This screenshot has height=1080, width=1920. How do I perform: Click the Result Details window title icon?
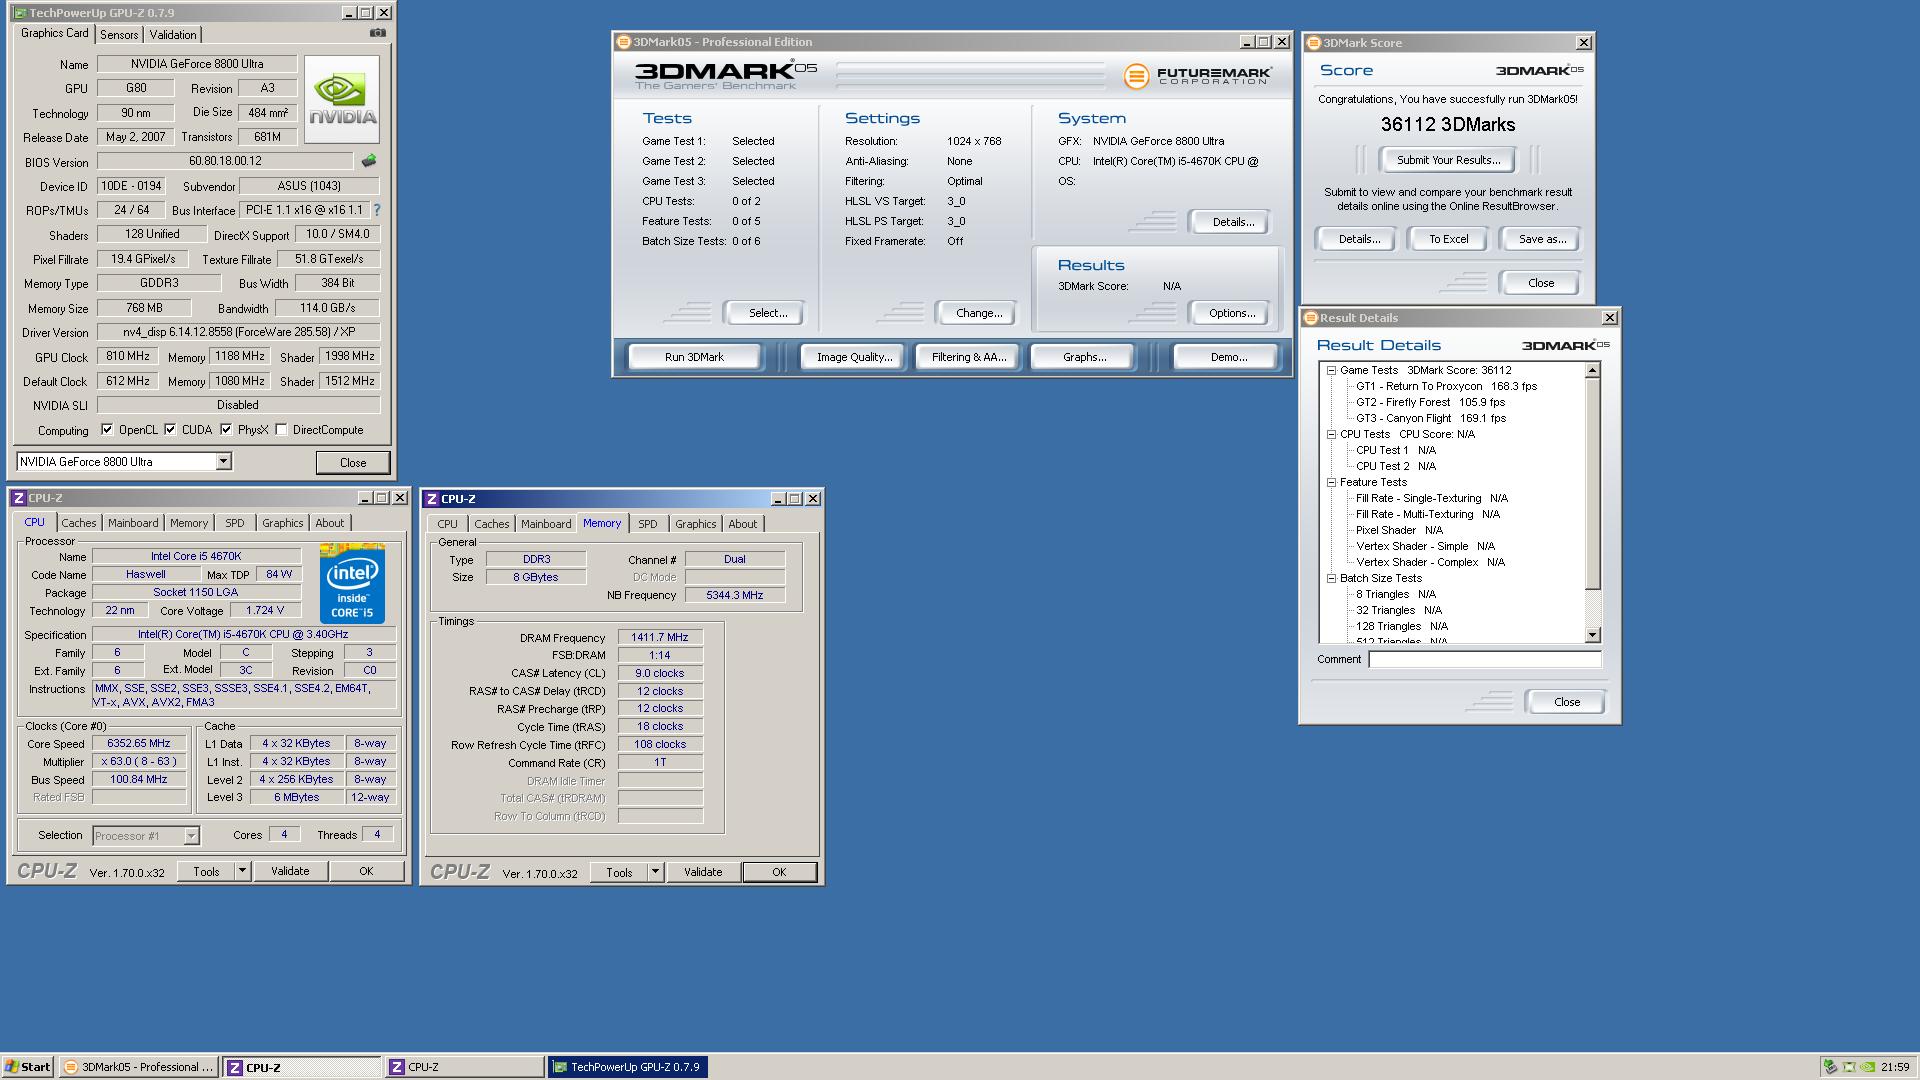point(1311,318)
